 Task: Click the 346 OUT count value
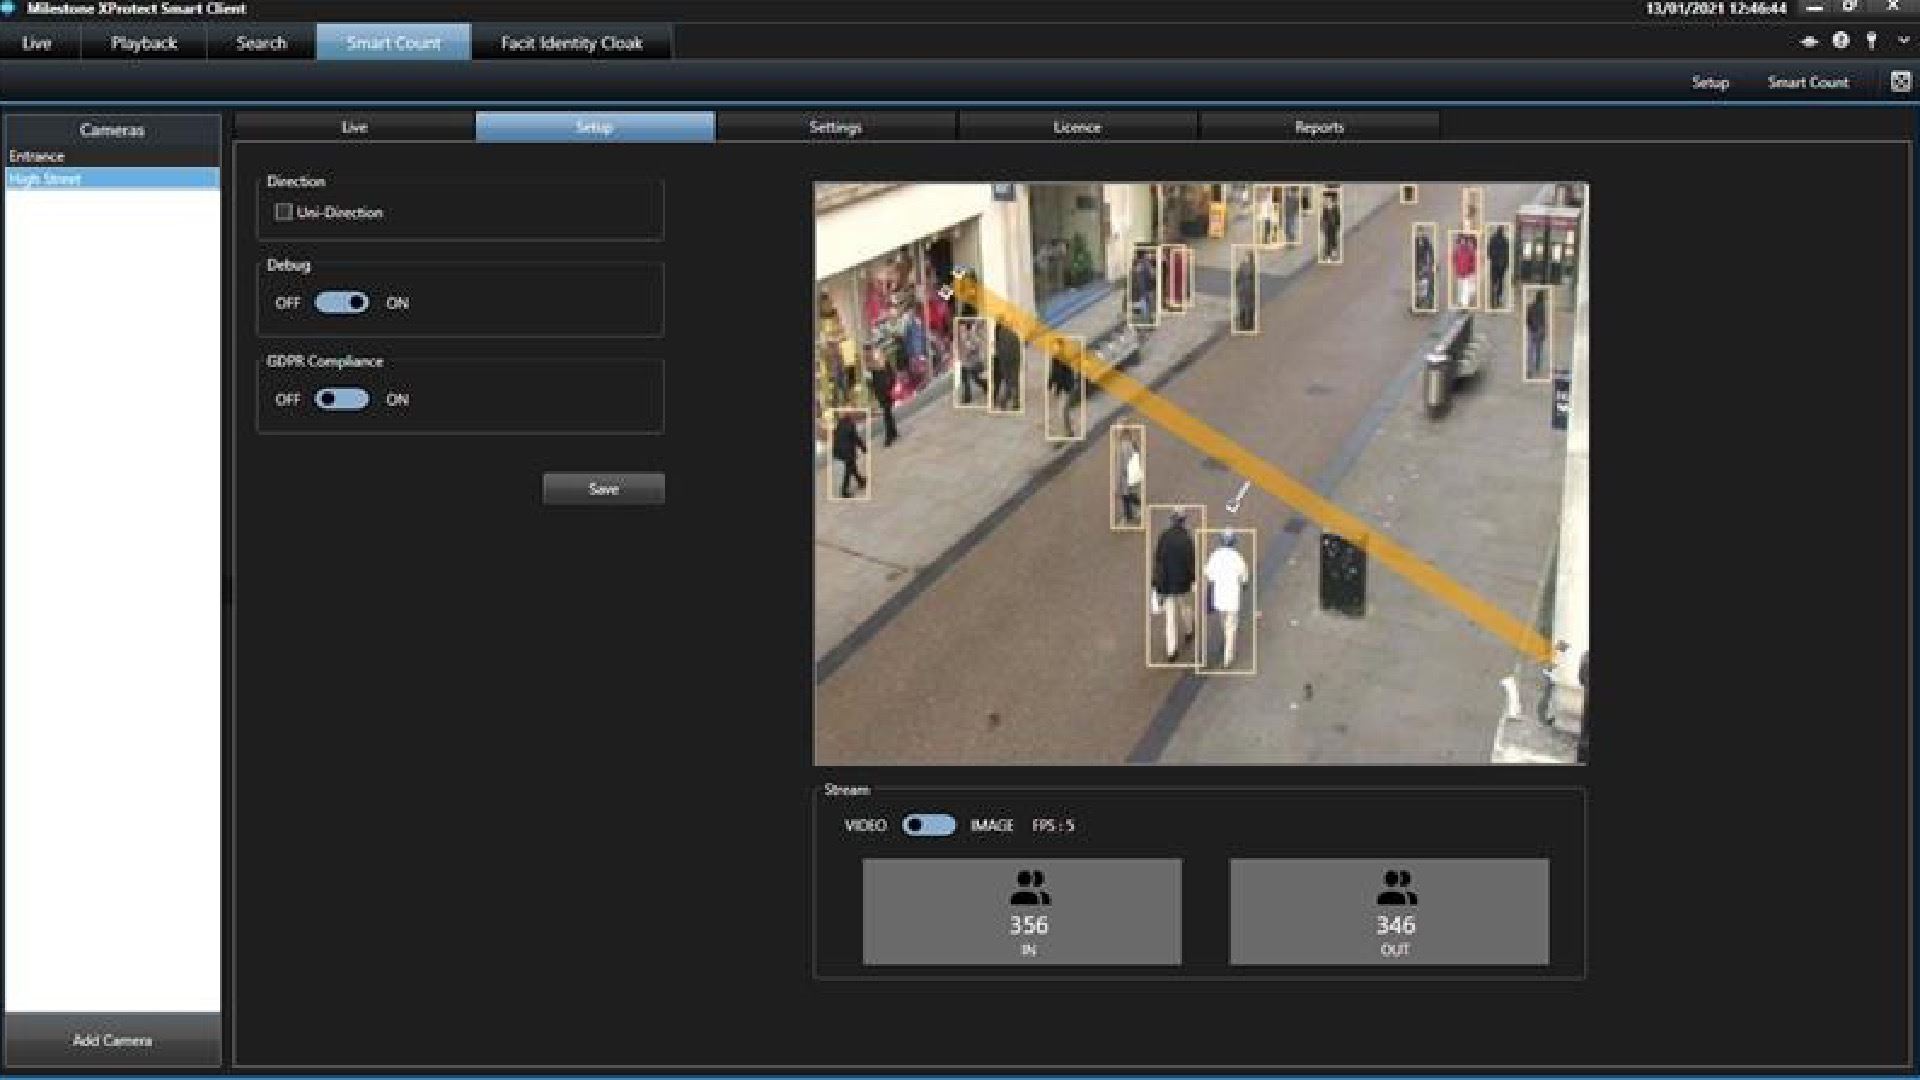(x=1396, y=926)
